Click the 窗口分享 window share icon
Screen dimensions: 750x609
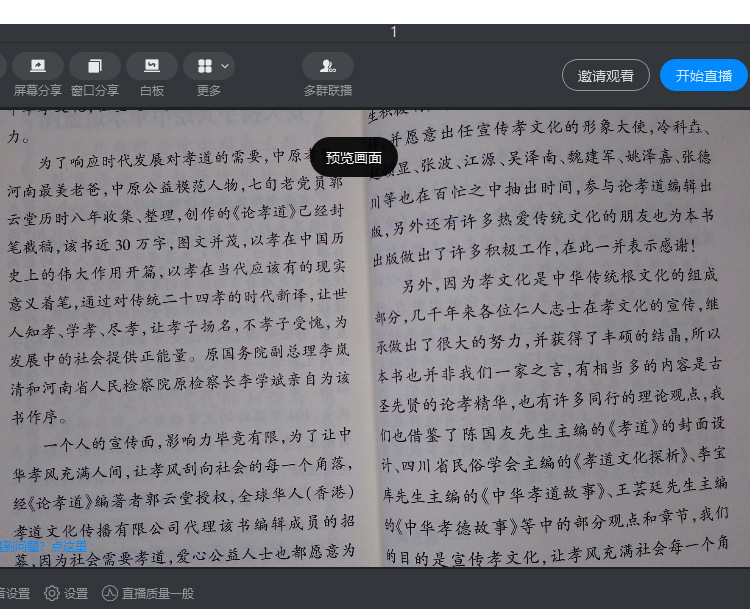[x=94, y=66]
